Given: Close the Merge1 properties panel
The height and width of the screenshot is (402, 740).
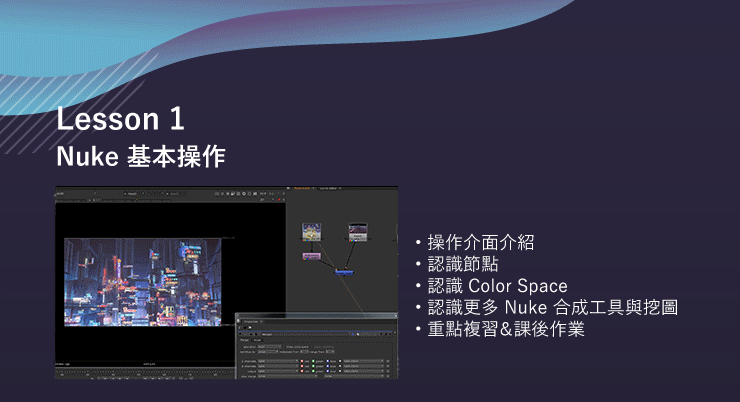Looking at the screenshot, I should [390, 334].
